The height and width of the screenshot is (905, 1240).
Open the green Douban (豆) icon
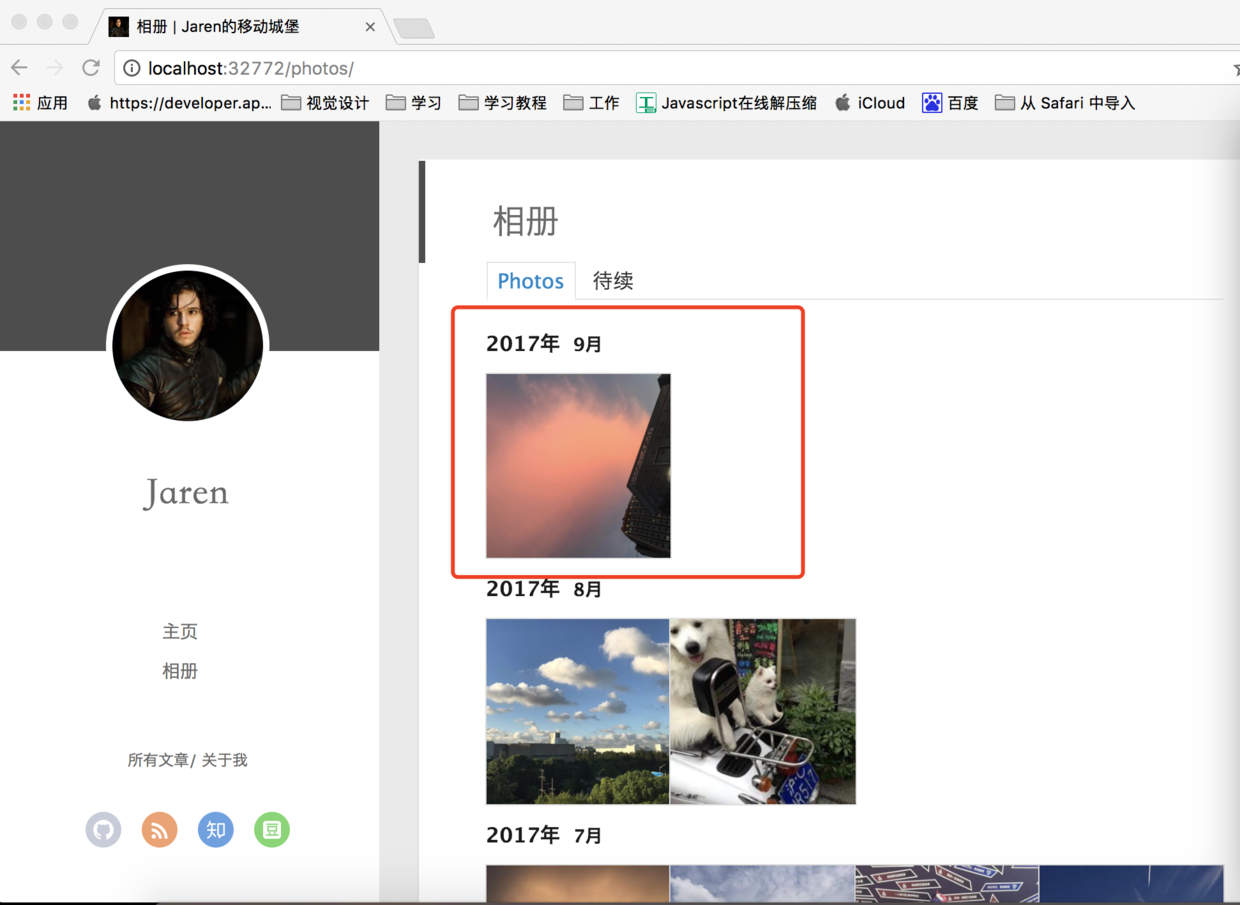271,829
